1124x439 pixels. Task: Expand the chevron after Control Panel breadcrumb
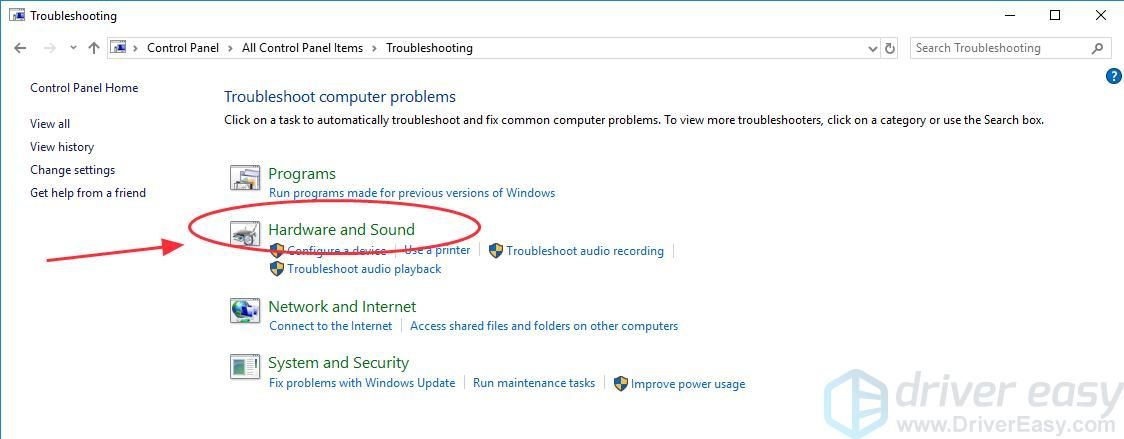(x=232, y=48)
